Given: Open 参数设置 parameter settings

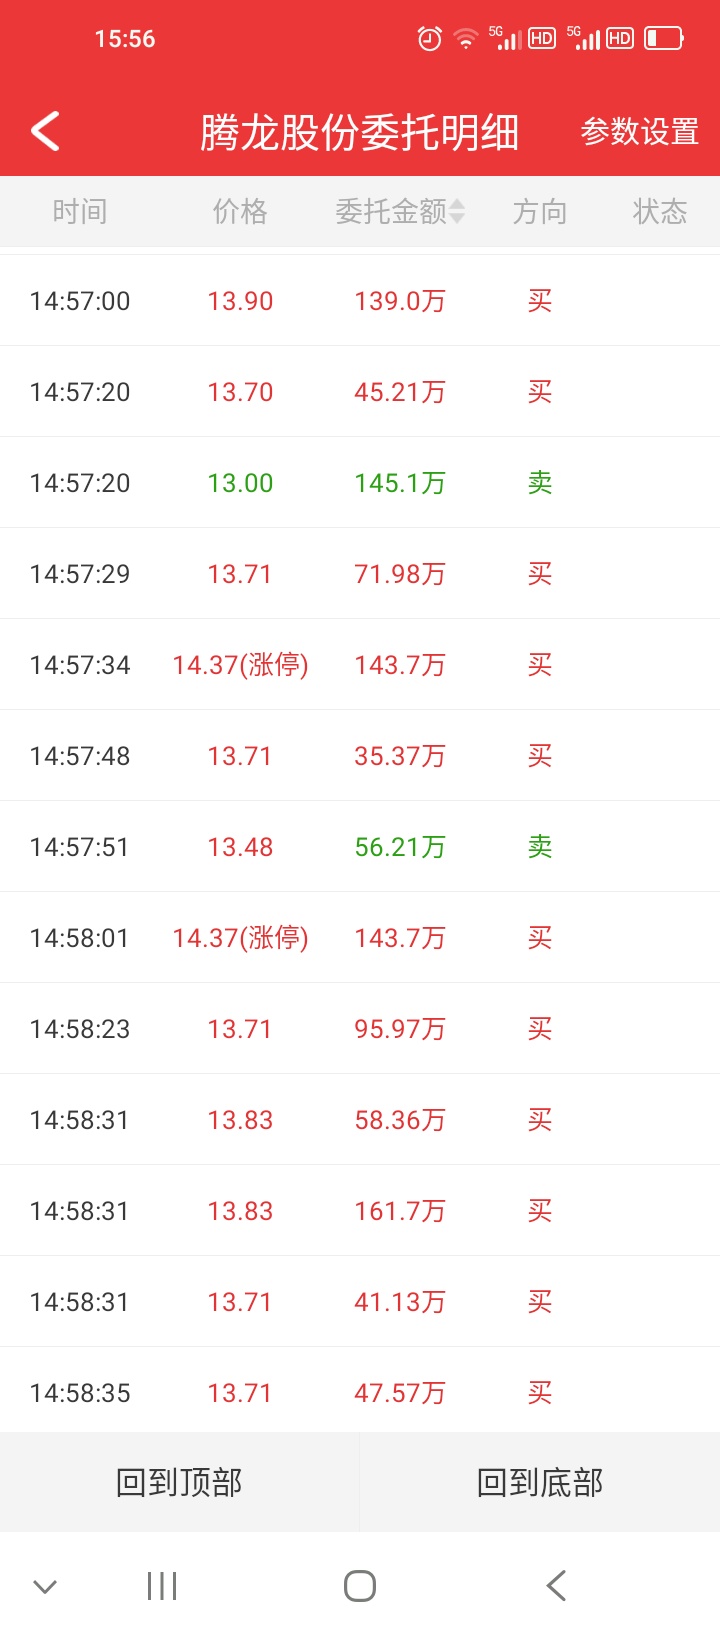Looking at the screenshot, I should click(x=640, y=131).
